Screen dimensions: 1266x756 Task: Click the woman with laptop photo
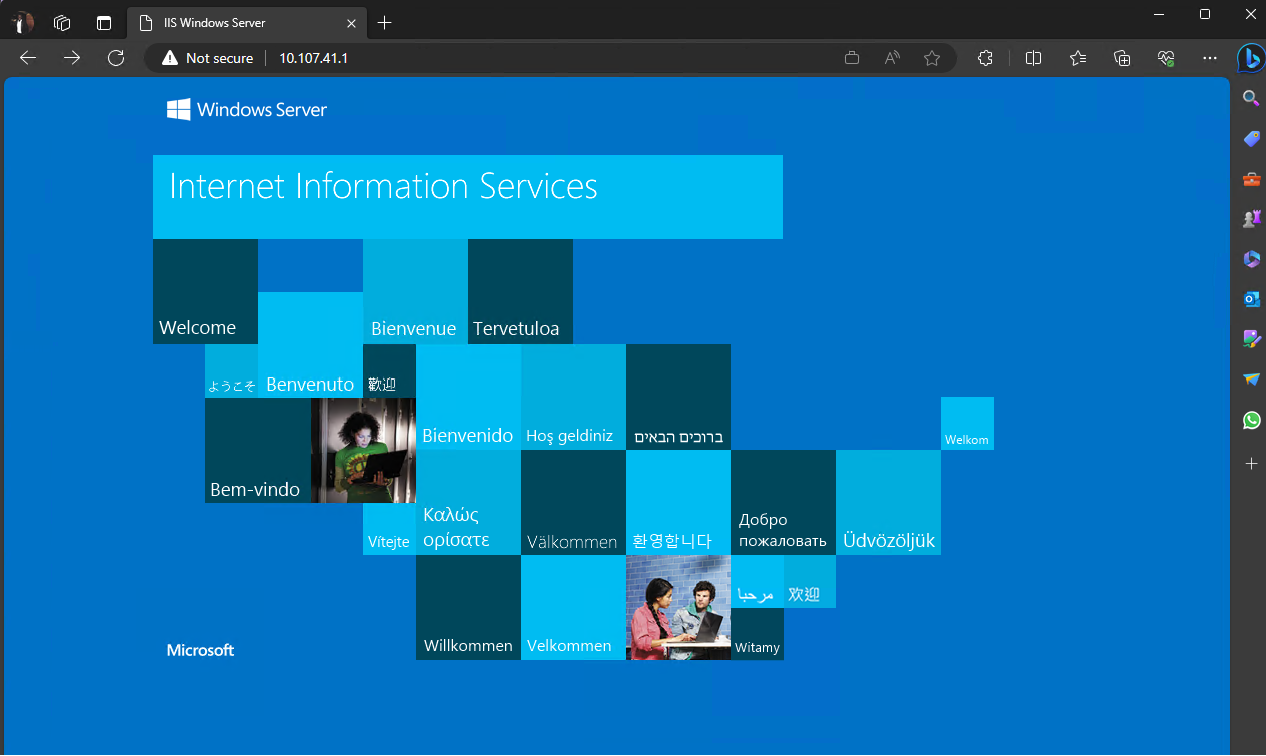(x=363, y=450)
